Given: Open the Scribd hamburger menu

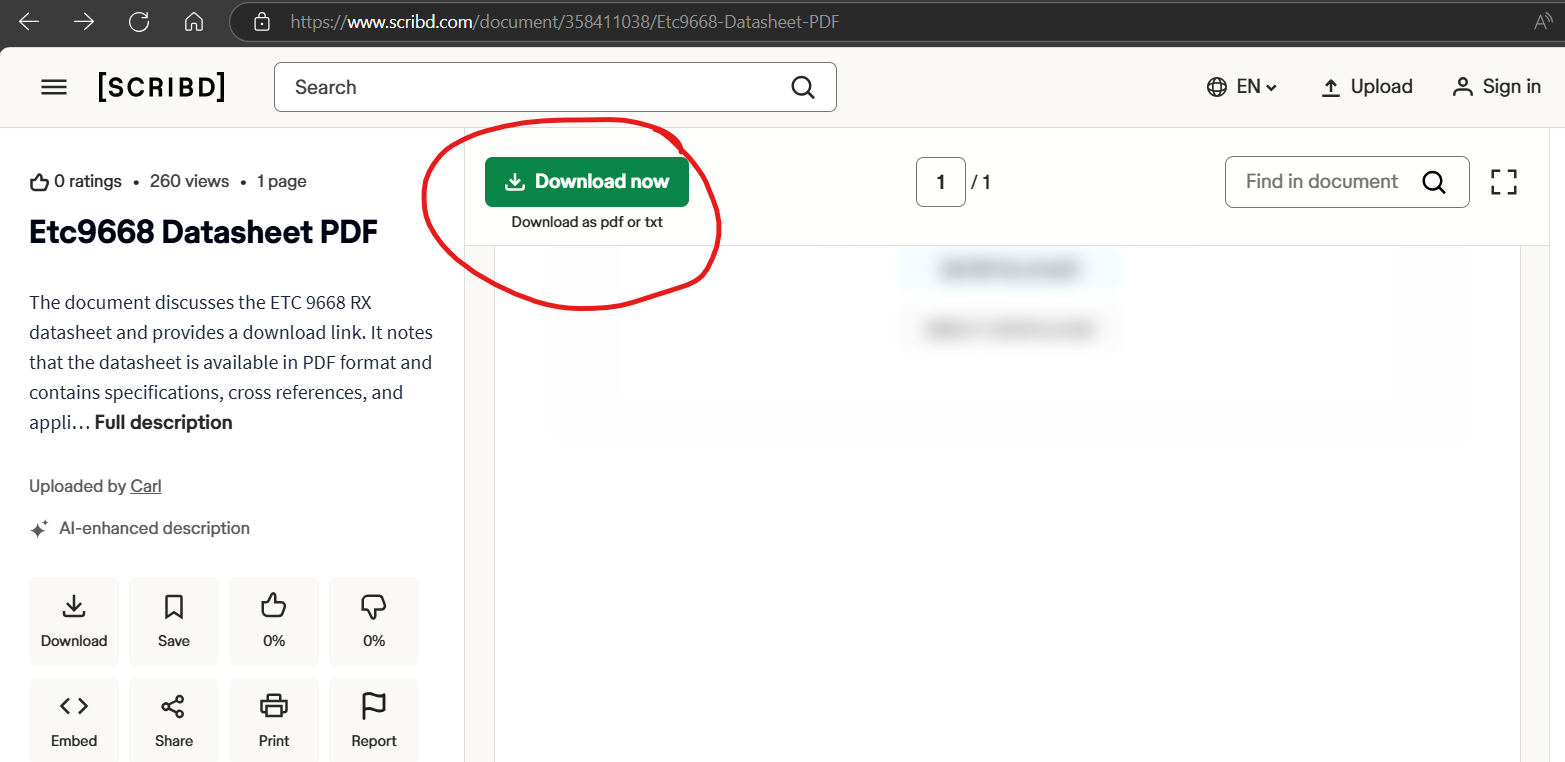Looking at the screenshot, I should (54, 87).
